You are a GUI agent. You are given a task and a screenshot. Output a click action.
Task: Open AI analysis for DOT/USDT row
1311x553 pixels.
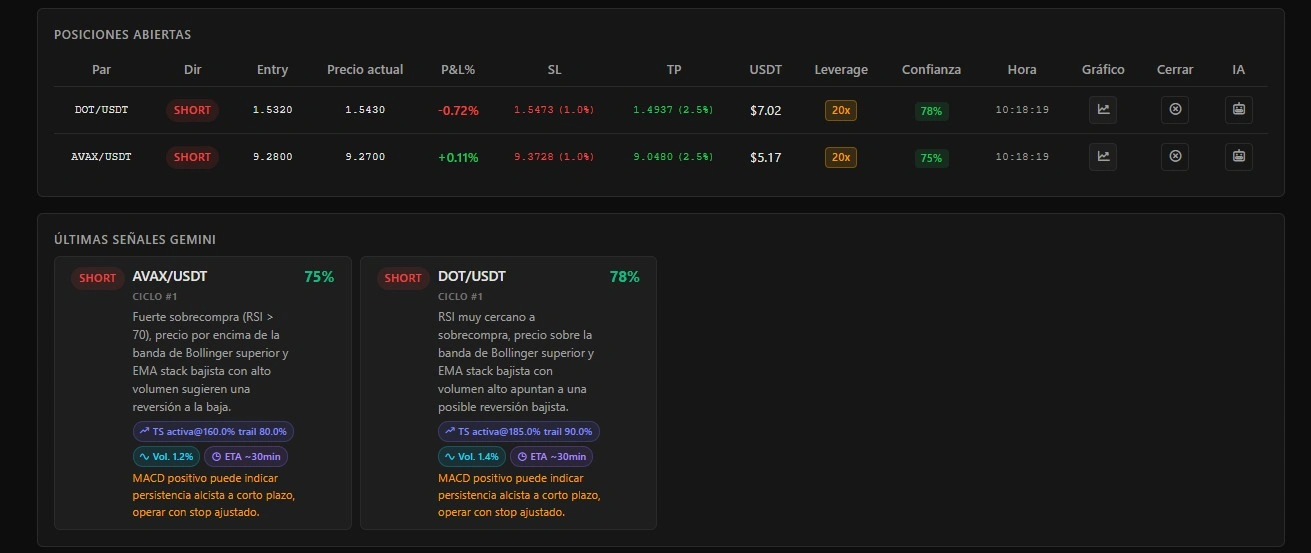[1239, 110]
